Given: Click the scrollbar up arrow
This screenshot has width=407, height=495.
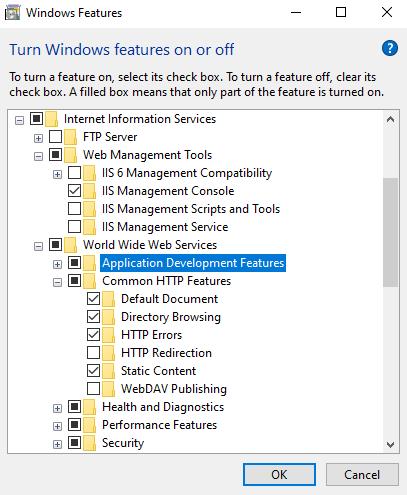Looking at the screenshot, I should tap(390, 119).
